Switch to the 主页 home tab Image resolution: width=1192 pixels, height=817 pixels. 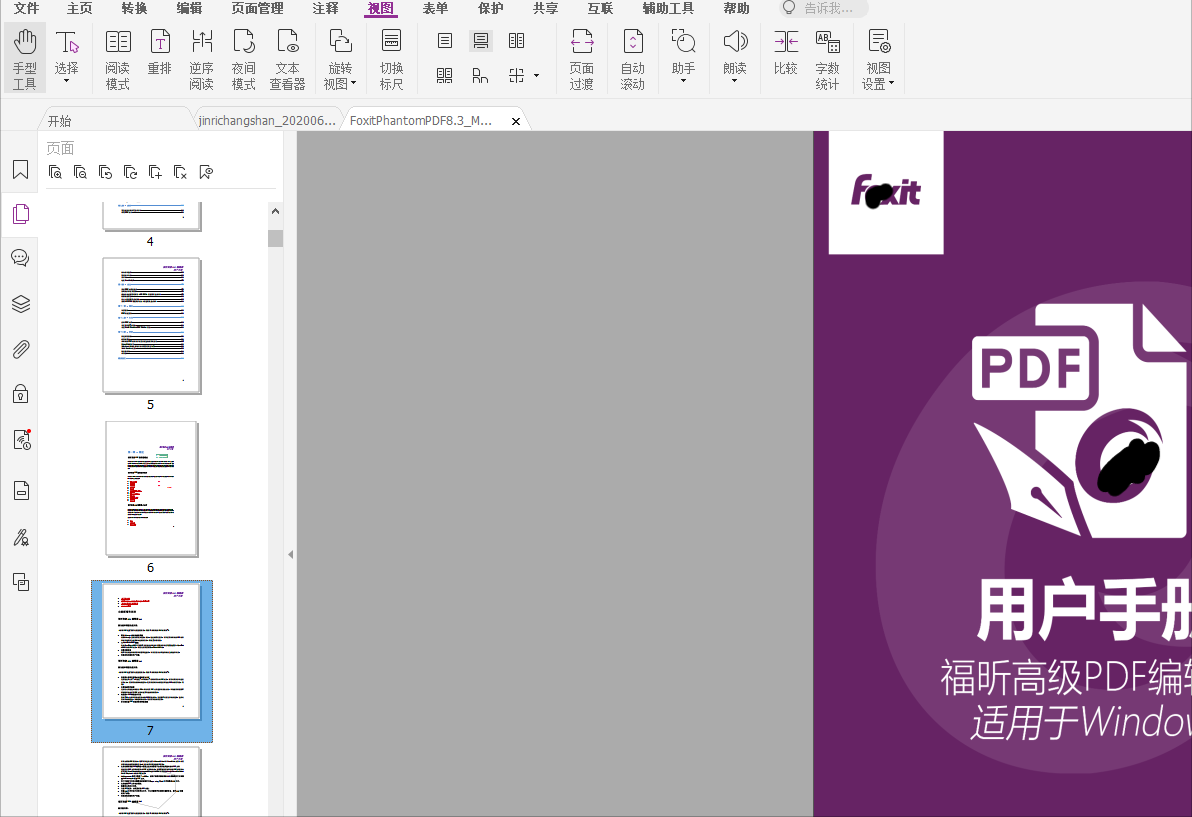[80, 8]
